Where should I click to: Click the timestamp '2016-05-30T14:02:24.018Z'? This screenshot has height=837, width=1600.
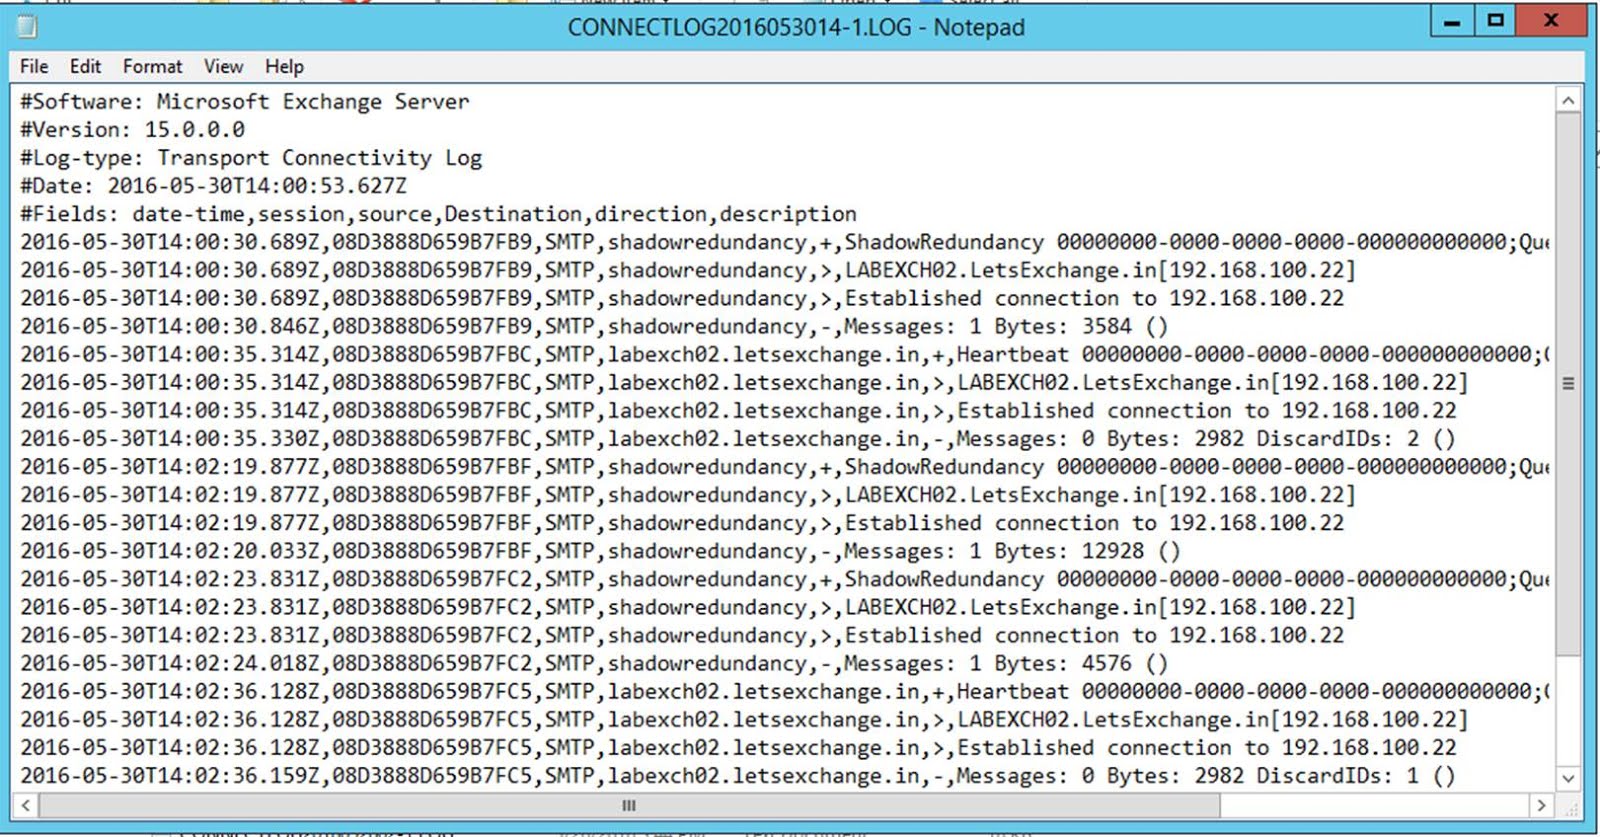click(x=170, y=663)
